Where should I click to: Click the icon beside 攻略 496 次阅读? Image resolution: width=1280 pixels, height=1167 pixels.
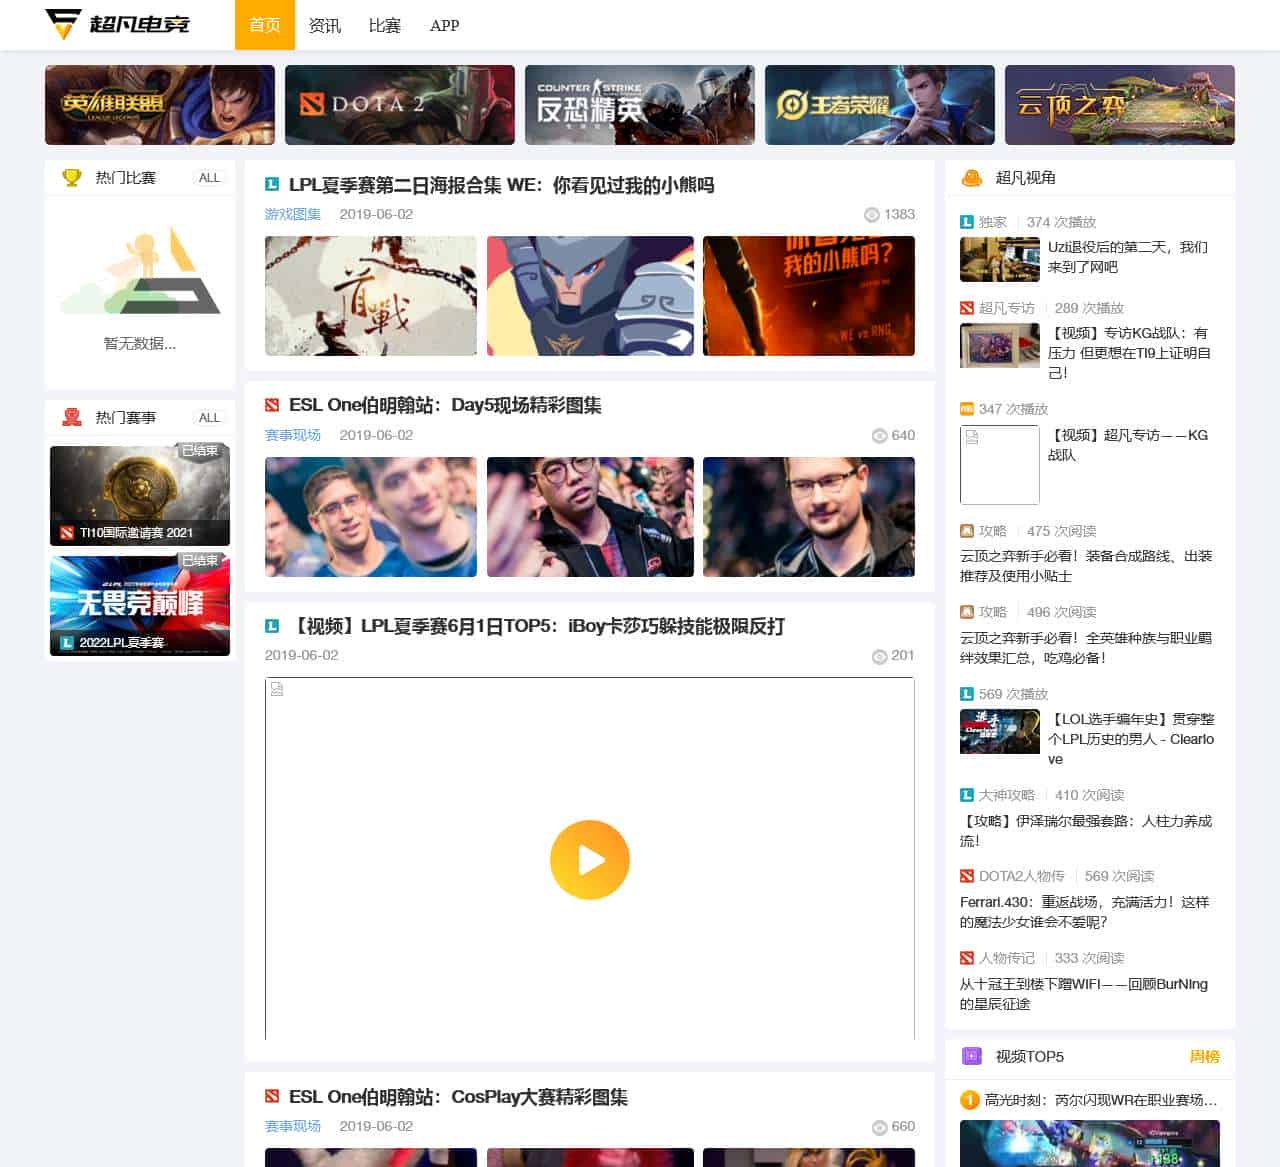pos(967,612)
